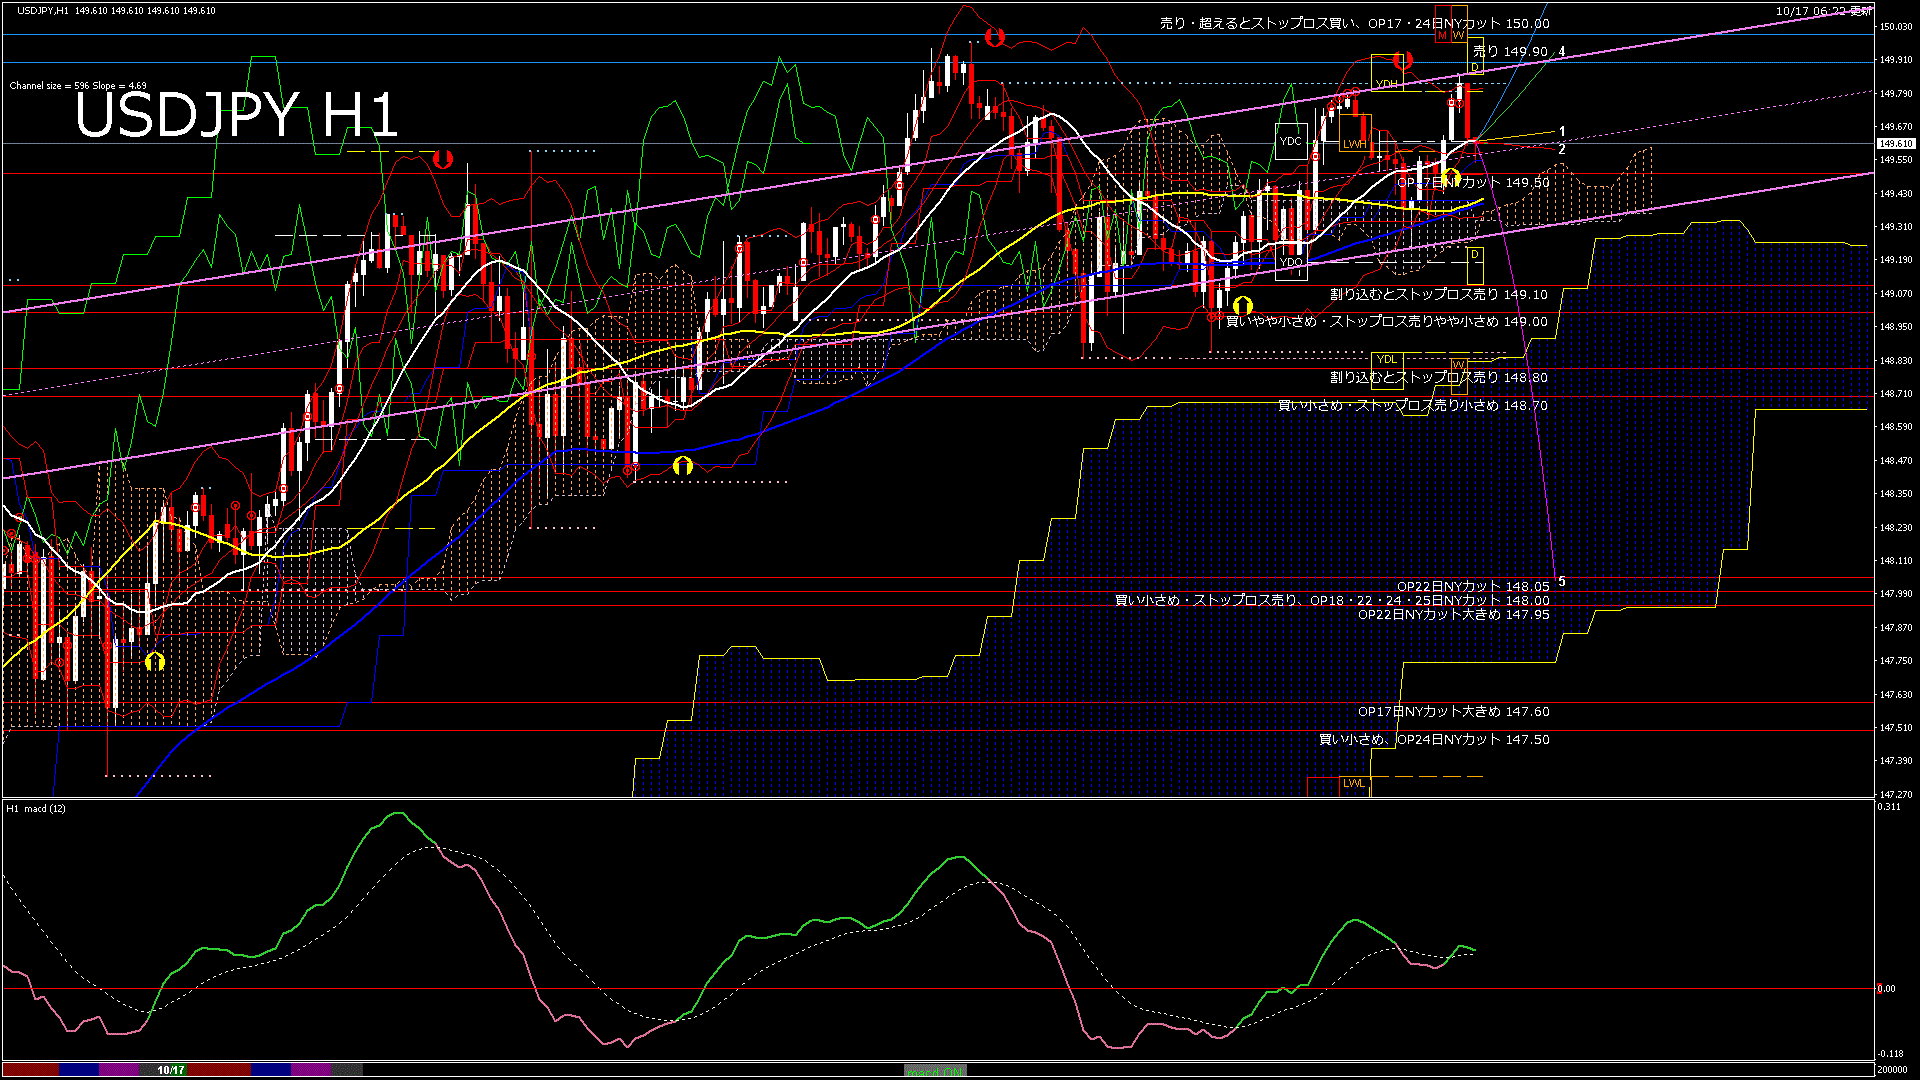Toggle the macd ON button
This screenshot has height=1080, width=1920.
tap(935, 1071)
